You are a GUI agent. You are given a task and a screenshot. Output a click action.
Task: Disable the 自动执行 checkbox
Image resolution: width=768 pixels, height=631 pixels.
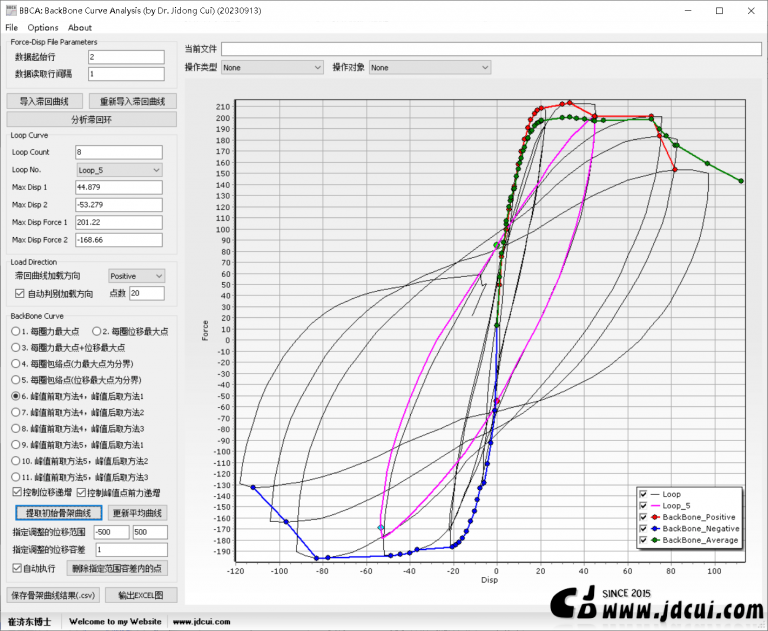16,568
